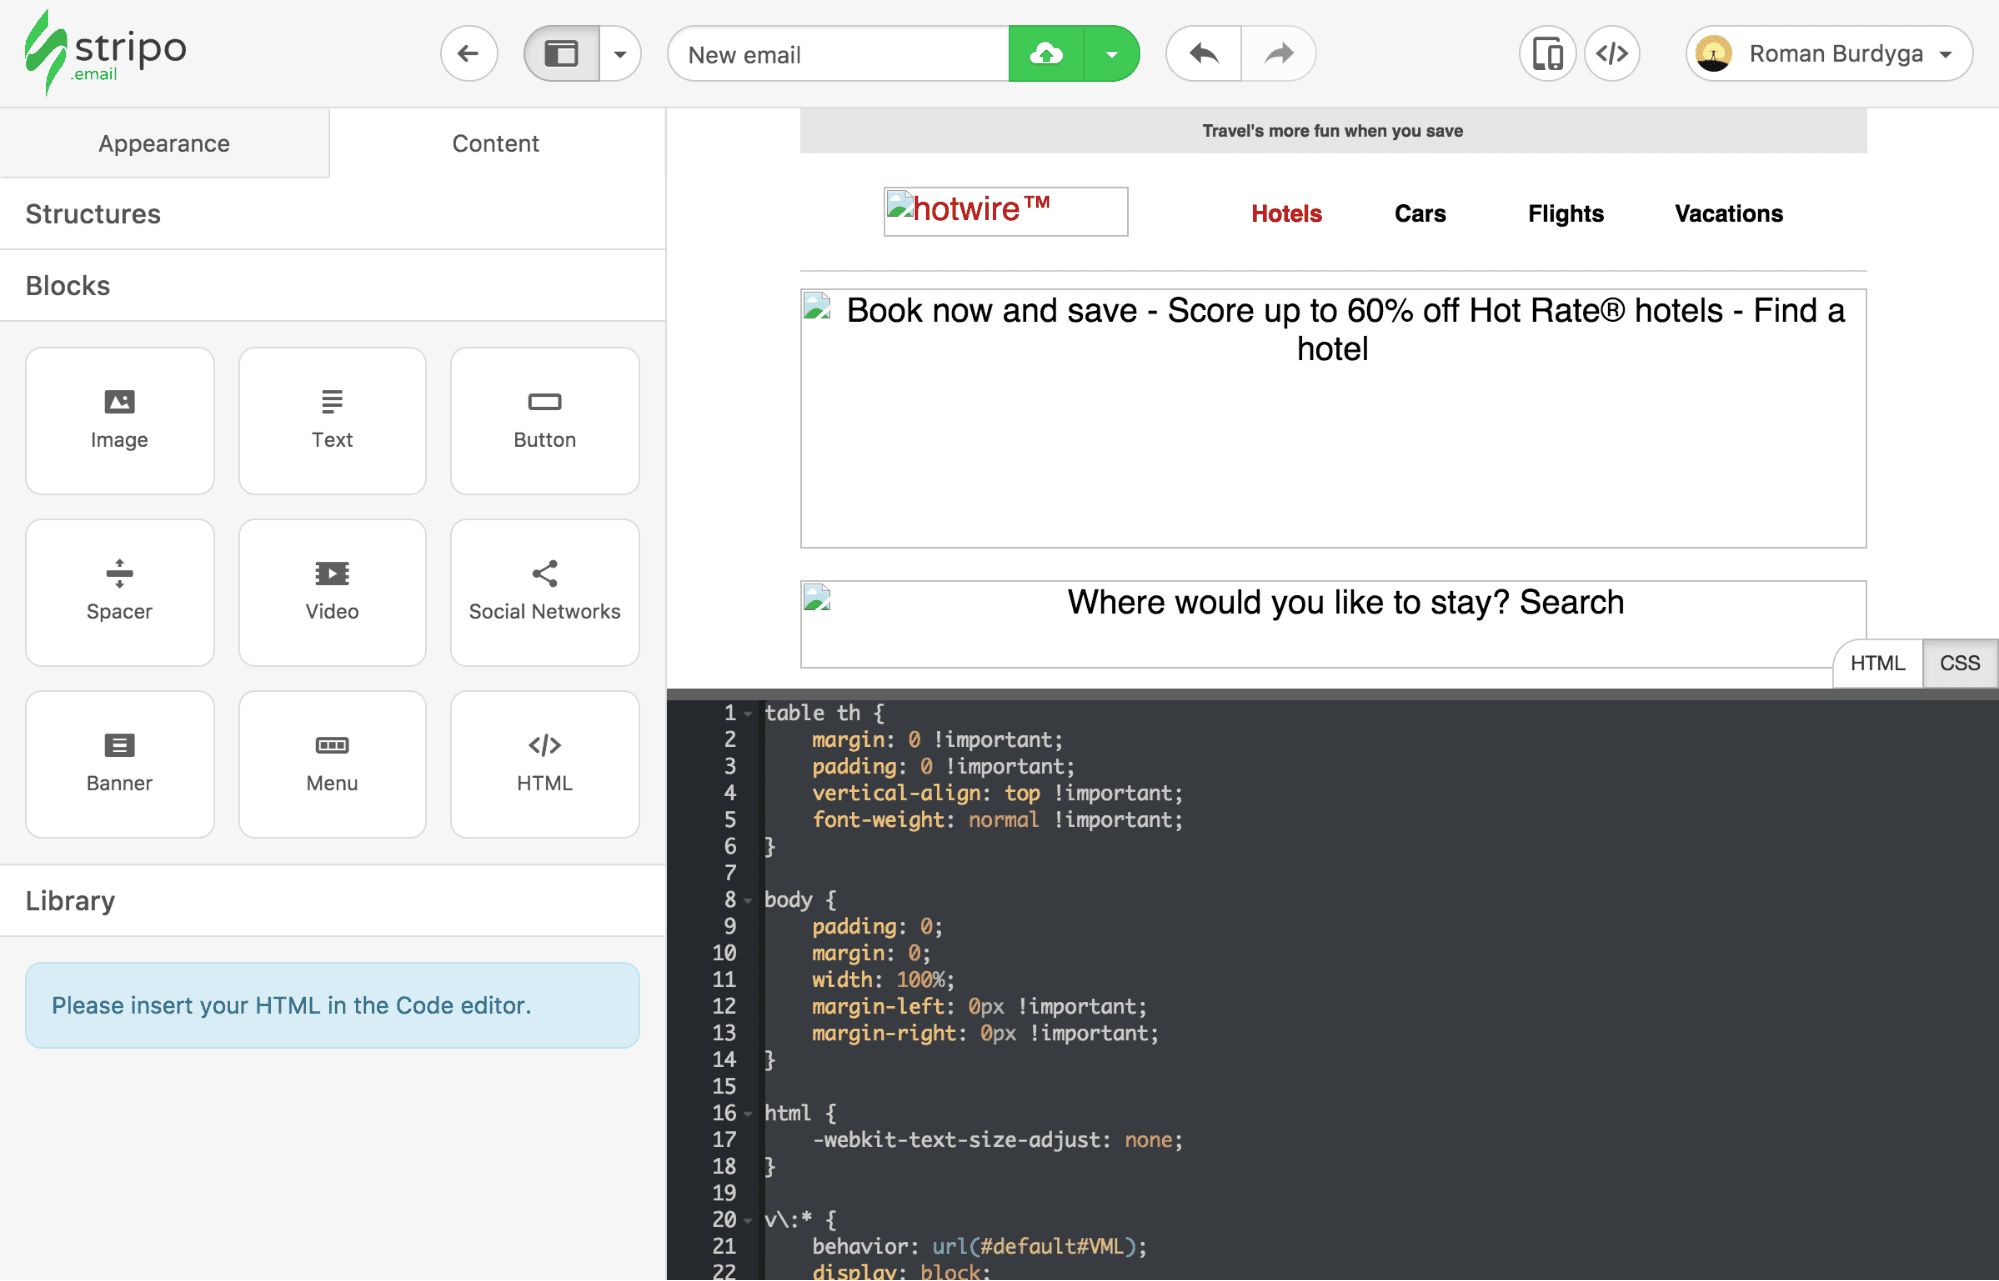The width and height of the screenshot is (1999, 1281).
Task: Edit the New email title field
Action: [838, 53]
